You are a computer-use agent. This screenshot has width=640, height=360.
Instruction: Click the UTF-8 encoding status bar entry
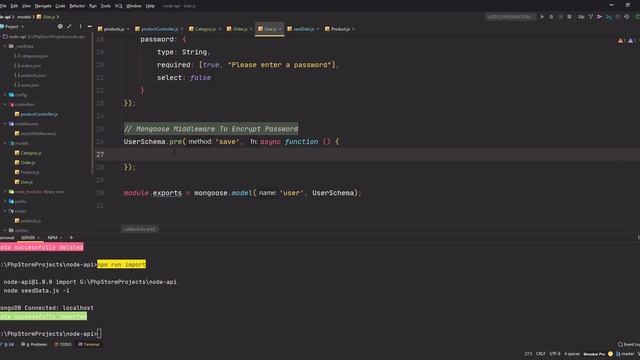click(x=555, y=354)
